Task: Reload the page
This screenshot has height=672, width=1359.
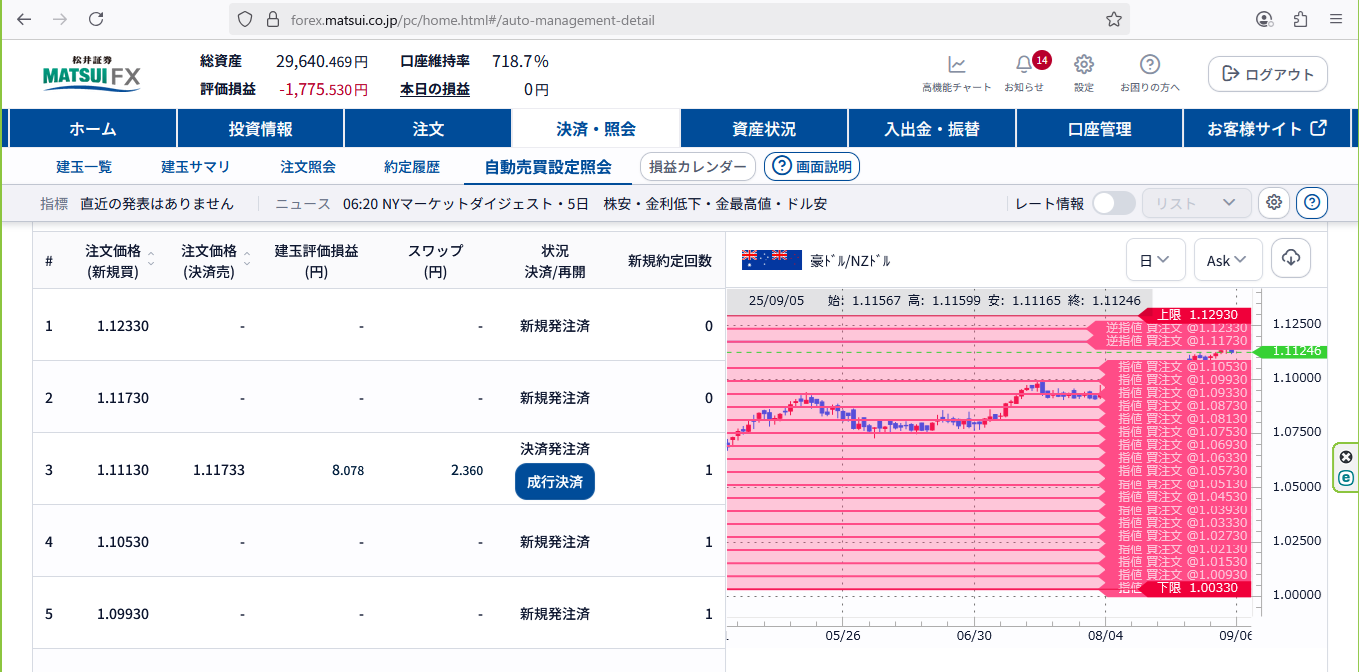Action: tap(96, 19)
